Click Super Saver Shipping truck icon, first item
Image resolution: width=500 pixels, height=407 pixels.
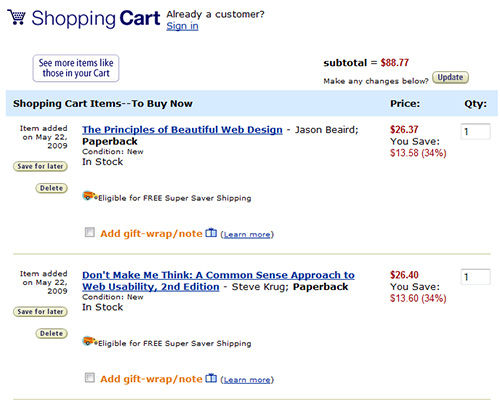pos(89,196)
